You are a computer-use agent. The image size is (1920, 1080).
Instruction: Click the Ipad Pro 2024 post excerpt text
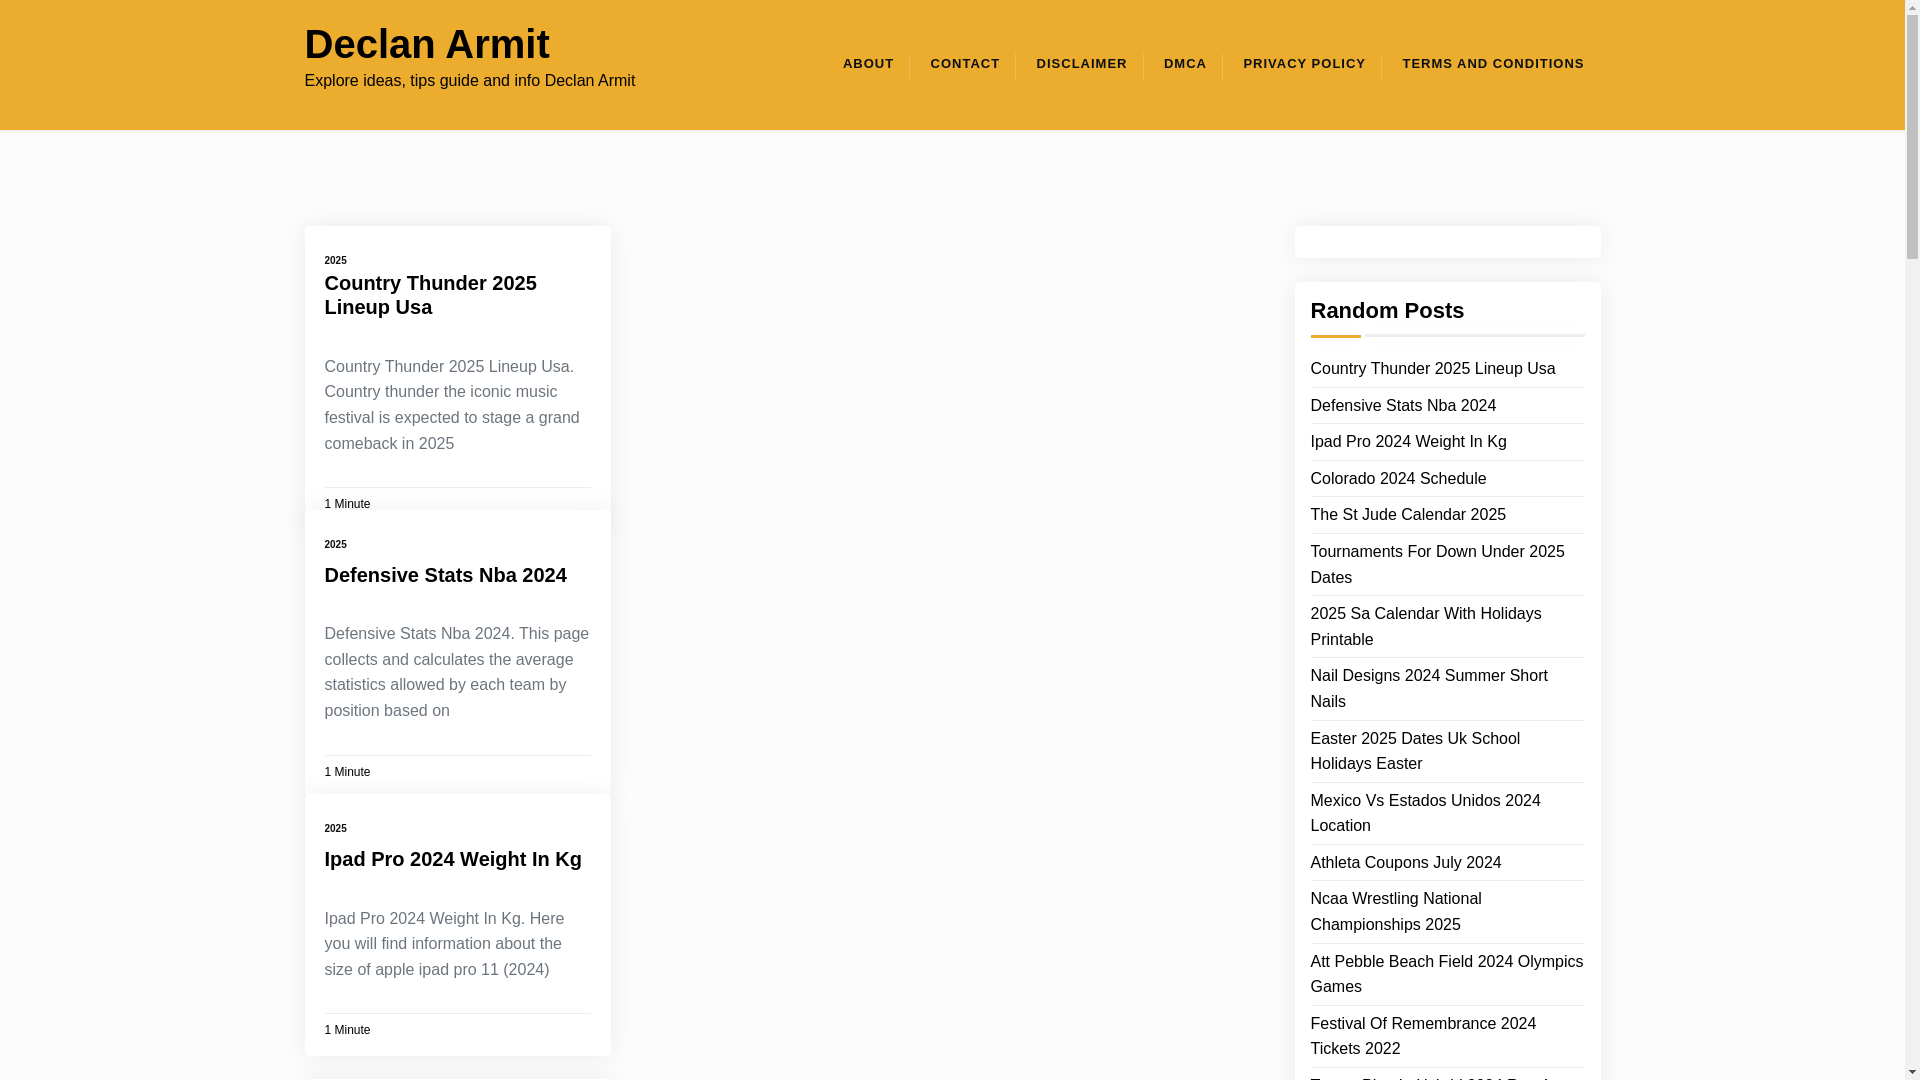pos(443,944)
